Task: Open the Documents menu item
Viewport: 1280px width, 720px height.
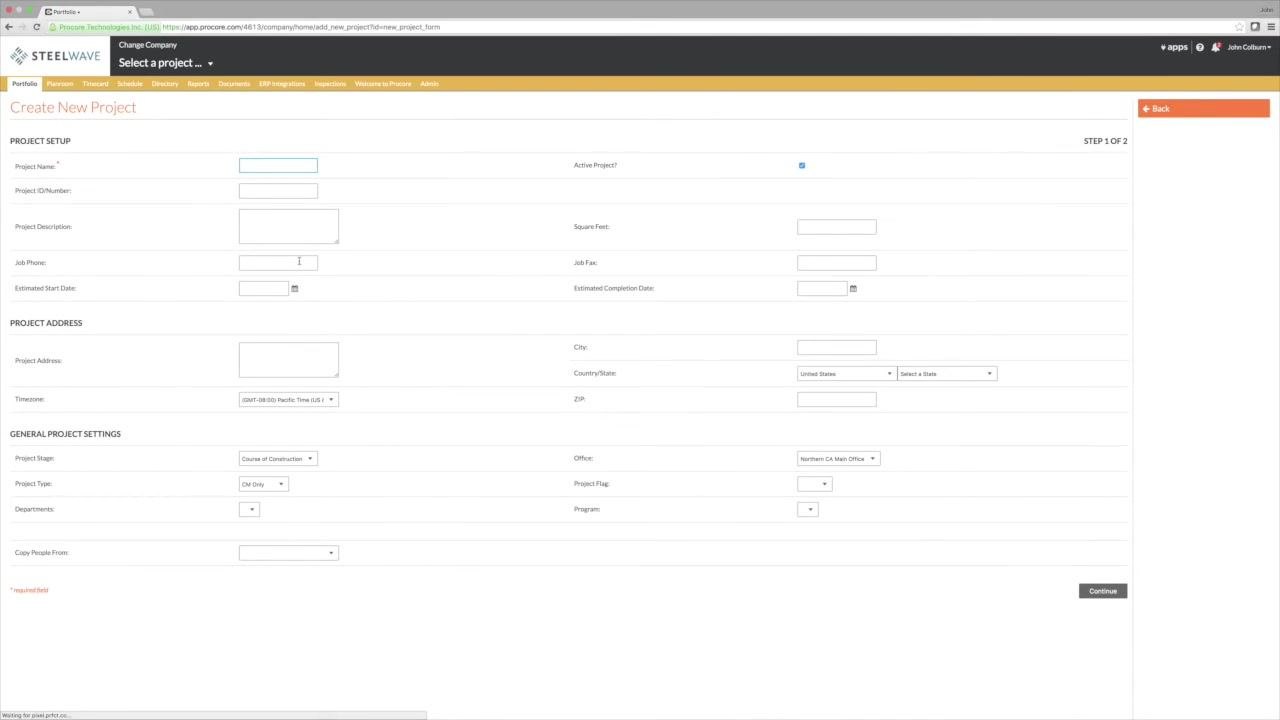Action: 234,84
